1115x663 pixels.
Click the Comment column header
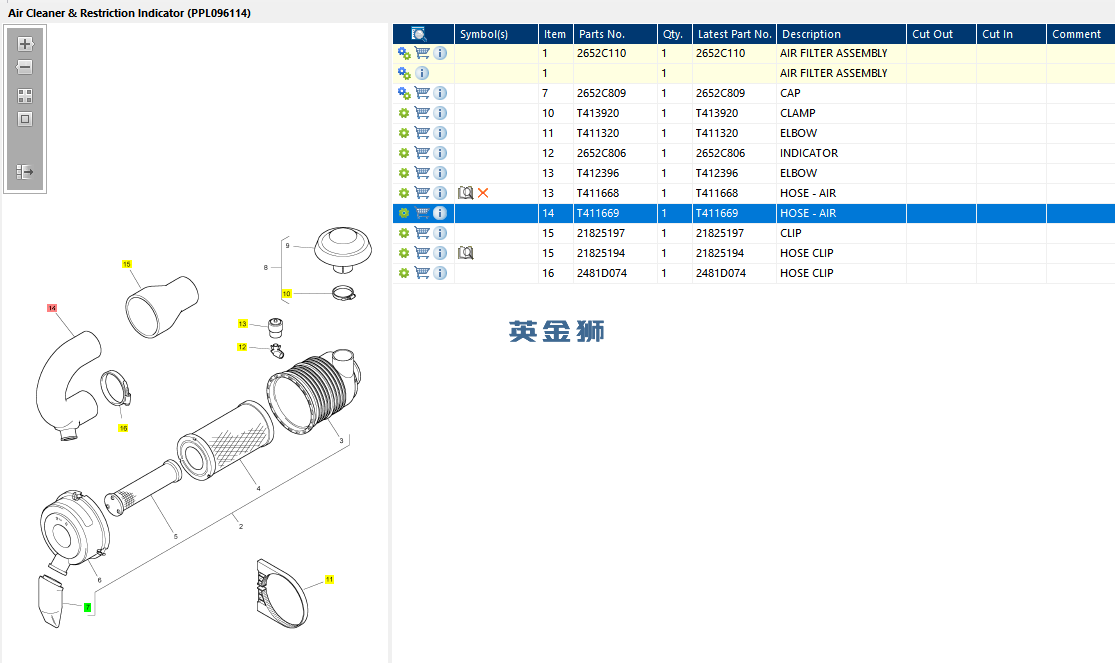(1081, 33)
